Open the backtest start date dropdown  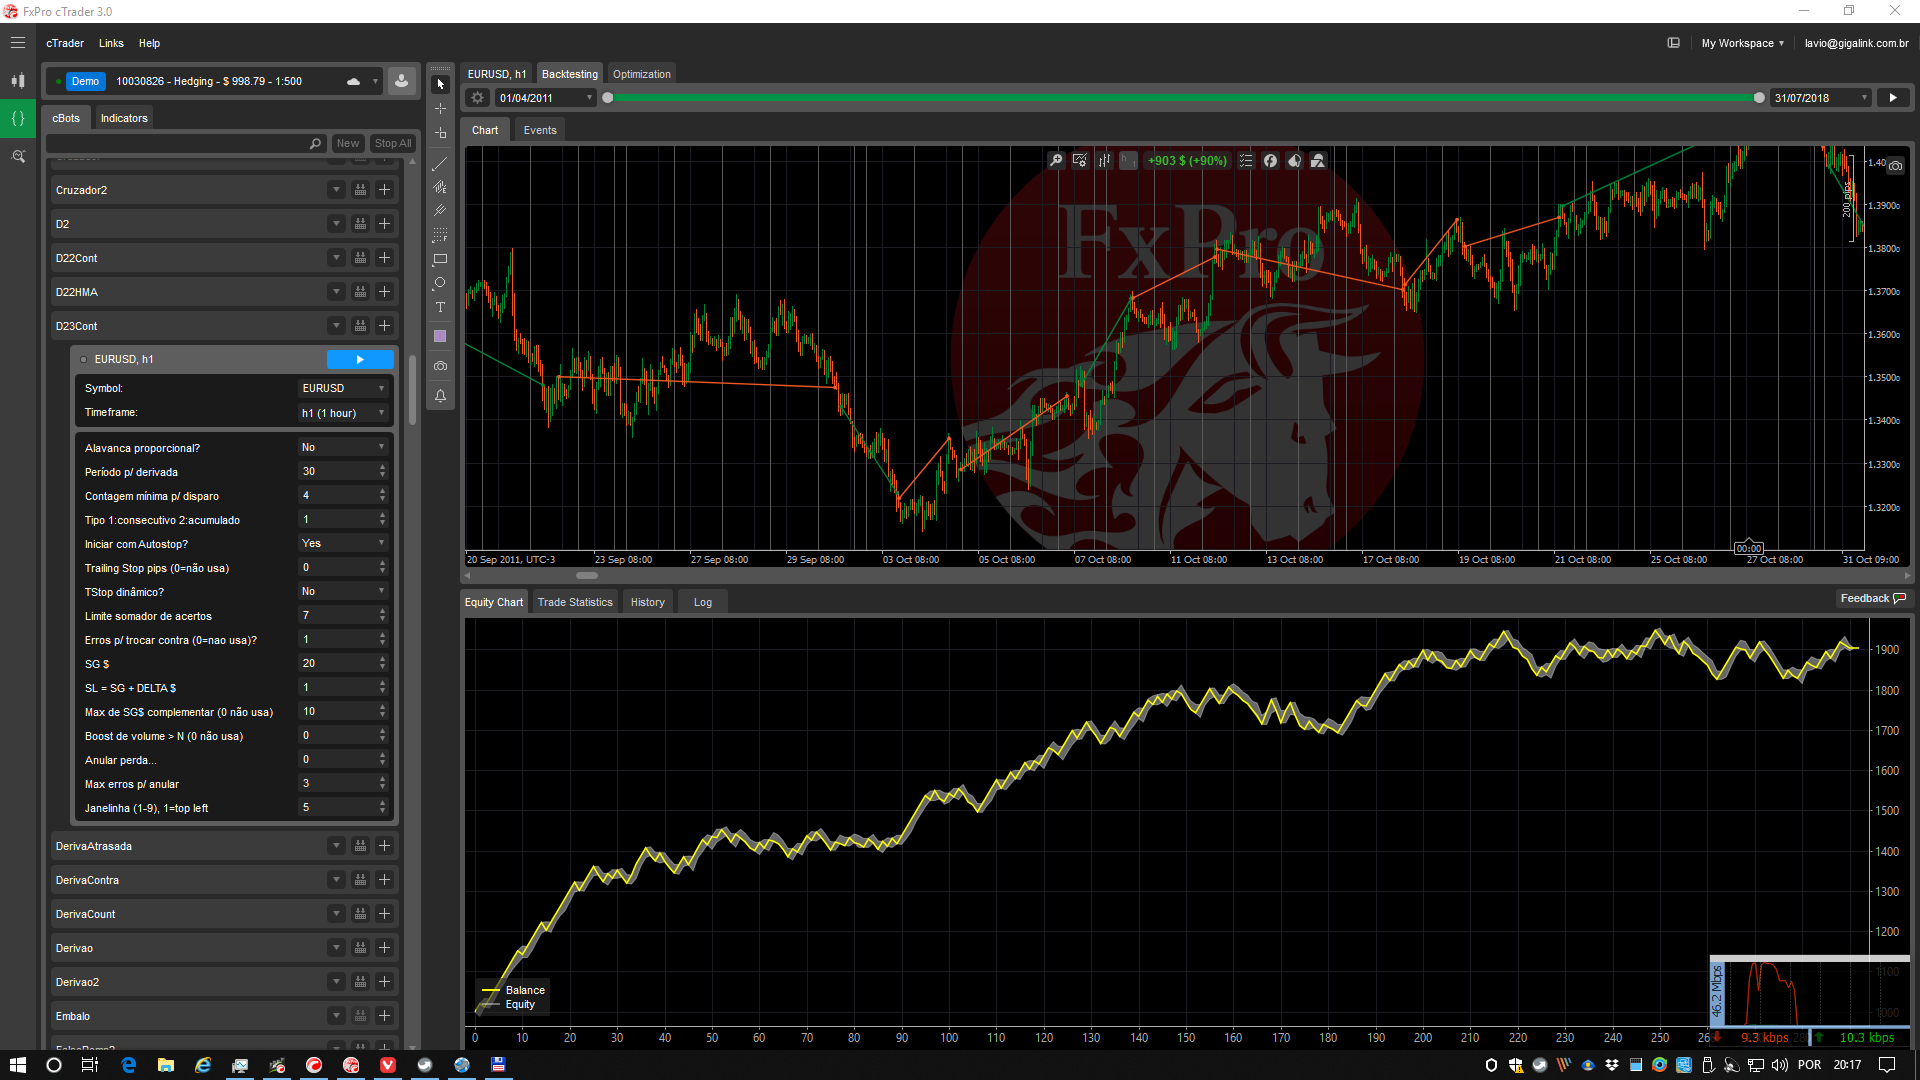click(x=545, y=98)
